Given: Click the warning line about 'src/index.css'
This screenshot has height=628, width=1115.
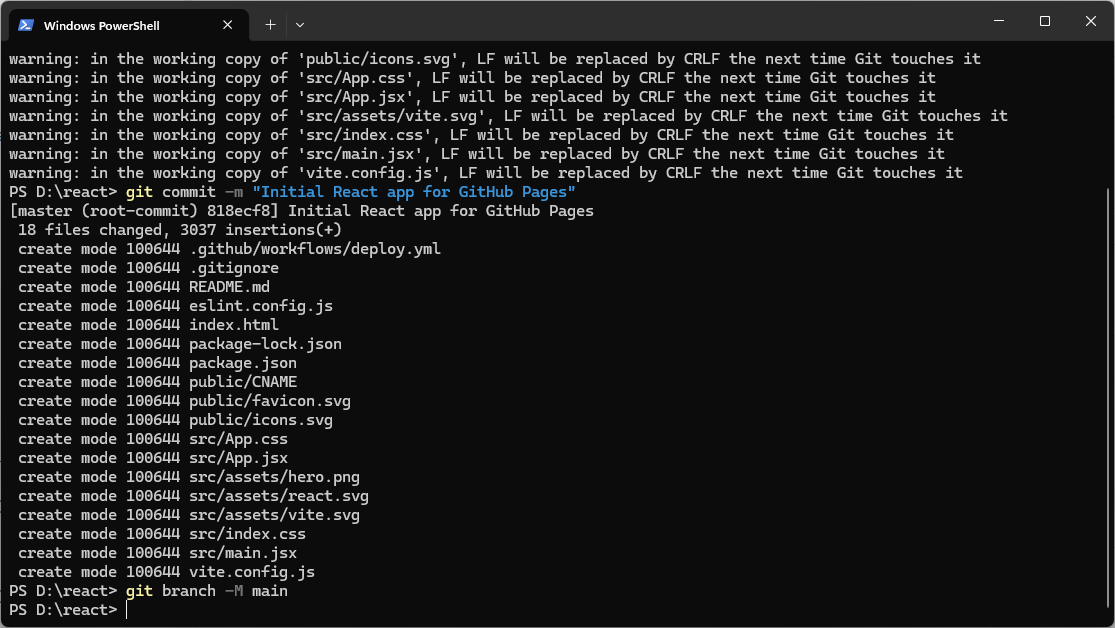Looking at the screenshot, I should pos(481,135).
